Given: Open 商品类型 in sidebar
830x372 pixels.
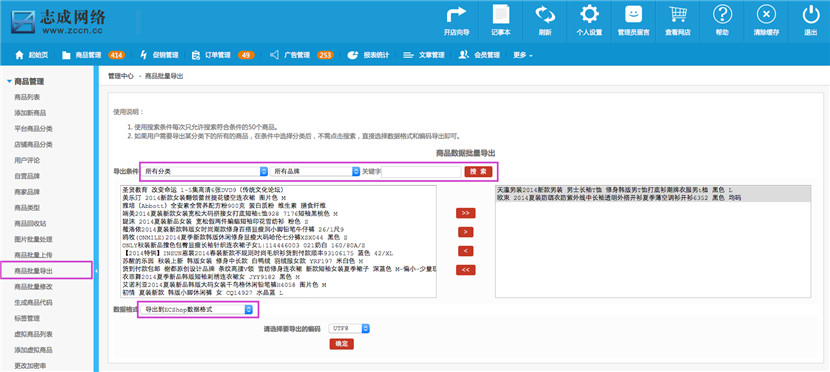Looking at the screenshot, I should [27, 207].
